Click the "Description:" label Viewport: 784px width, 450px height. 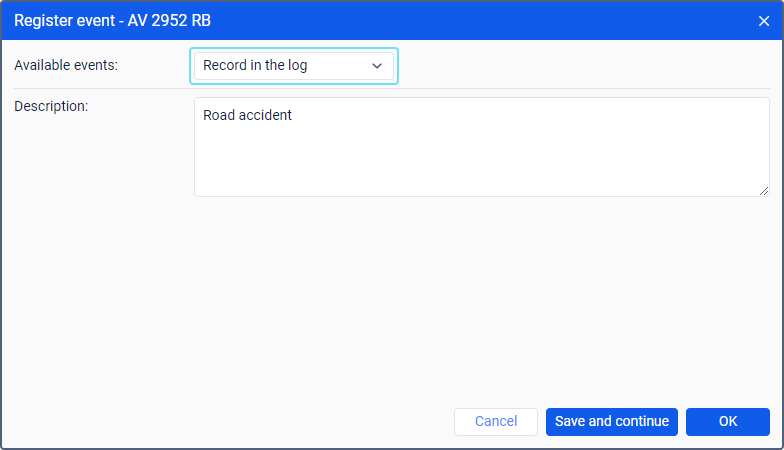(x=52, y=106)
